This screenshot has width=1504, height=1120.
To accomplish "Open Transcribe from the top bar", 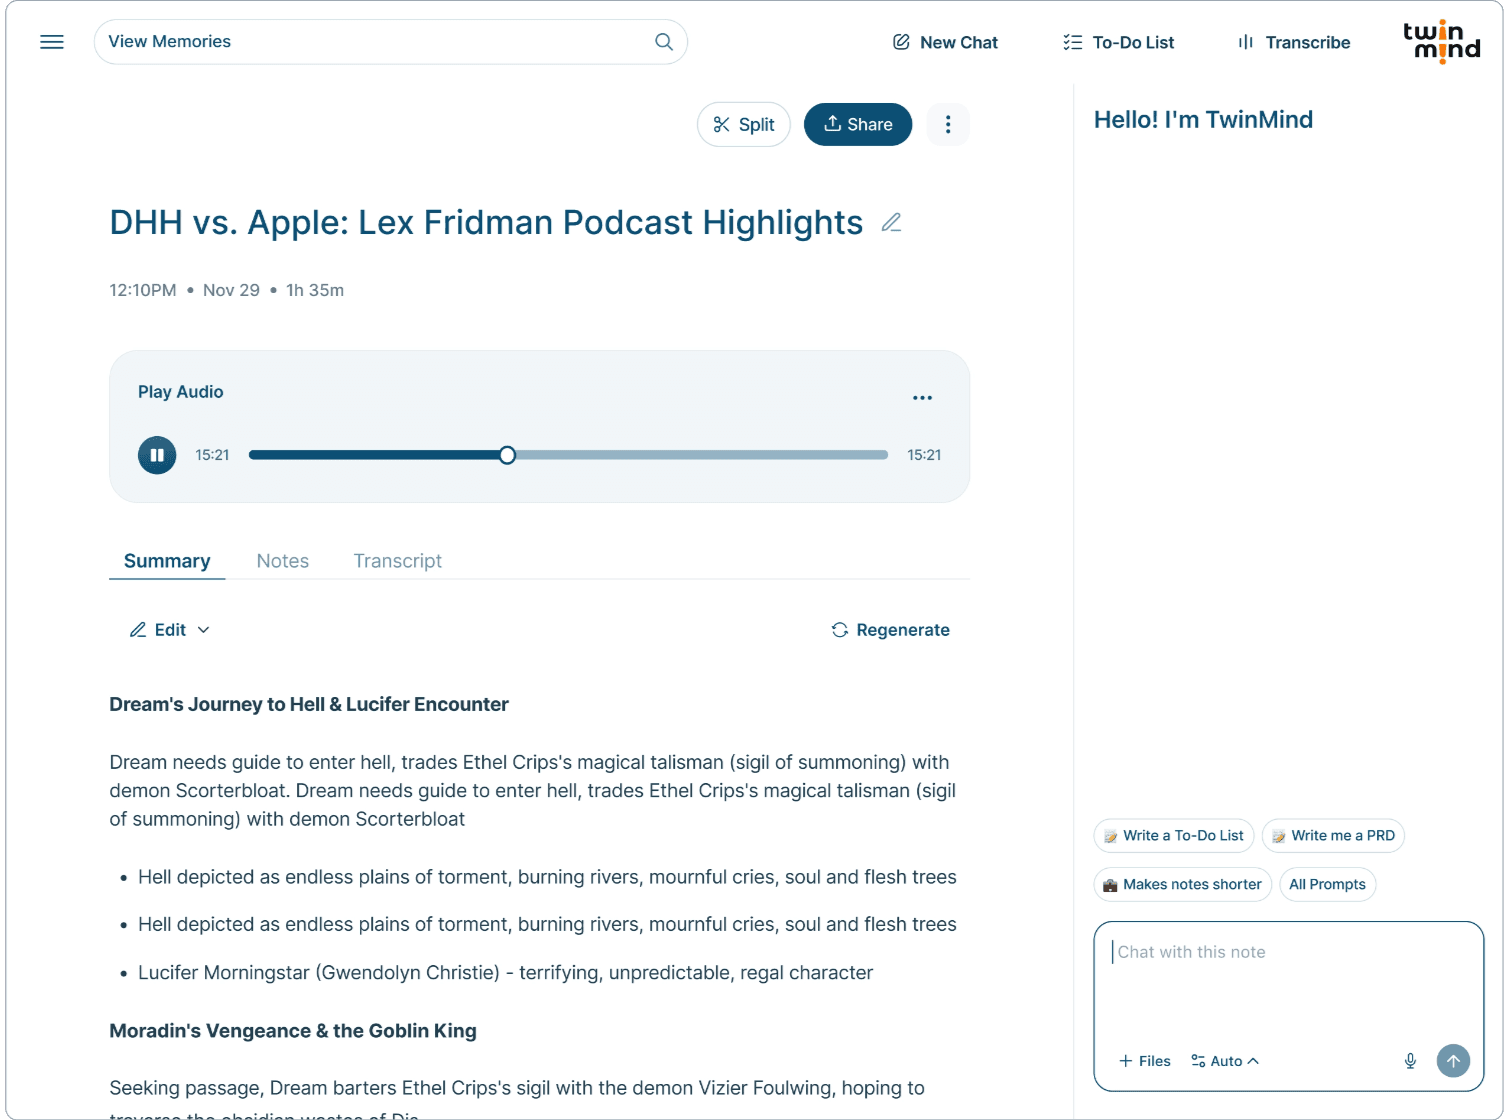I will [1294, 42].
